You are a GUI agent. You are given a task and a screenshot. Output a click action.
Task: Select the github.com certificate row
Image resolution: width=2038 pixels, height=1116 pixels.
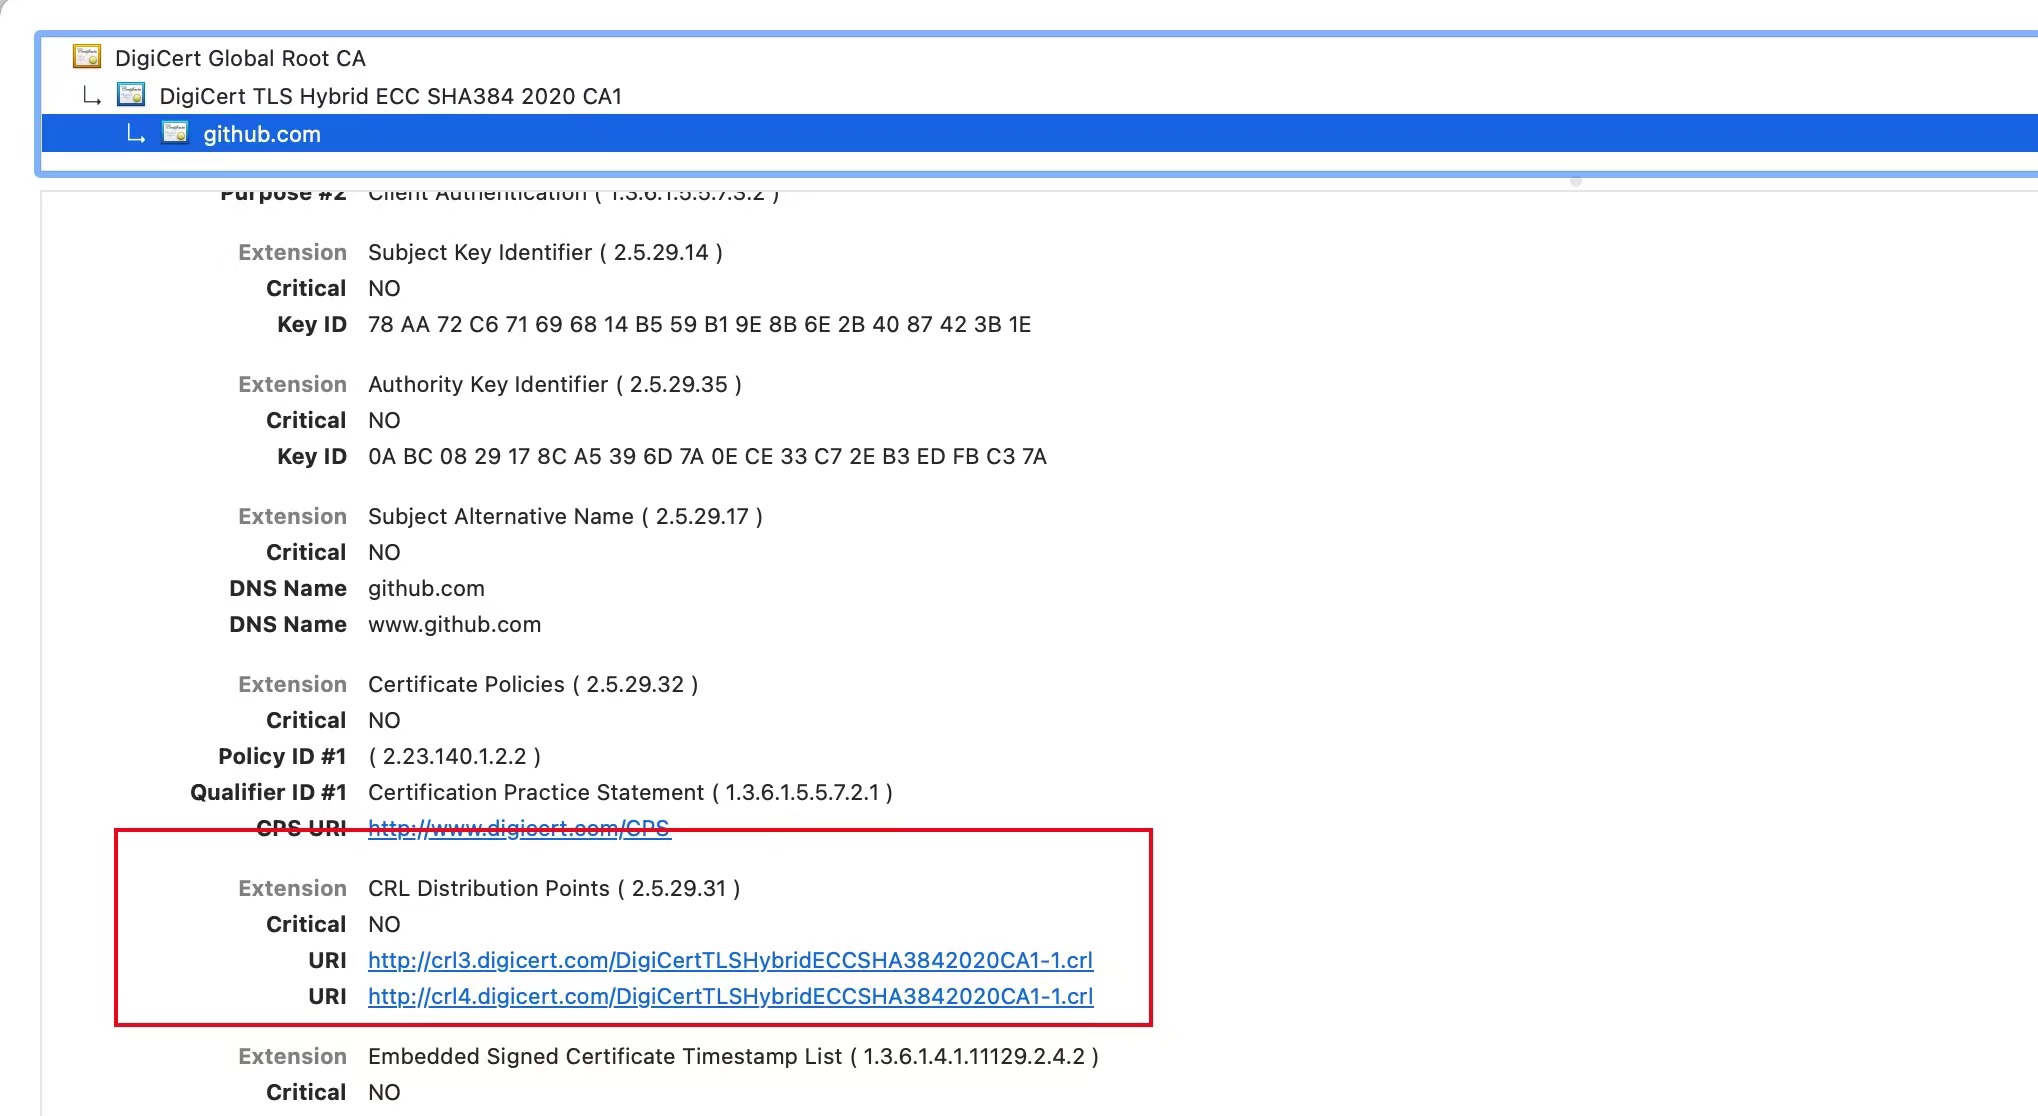coord(1040,134)
